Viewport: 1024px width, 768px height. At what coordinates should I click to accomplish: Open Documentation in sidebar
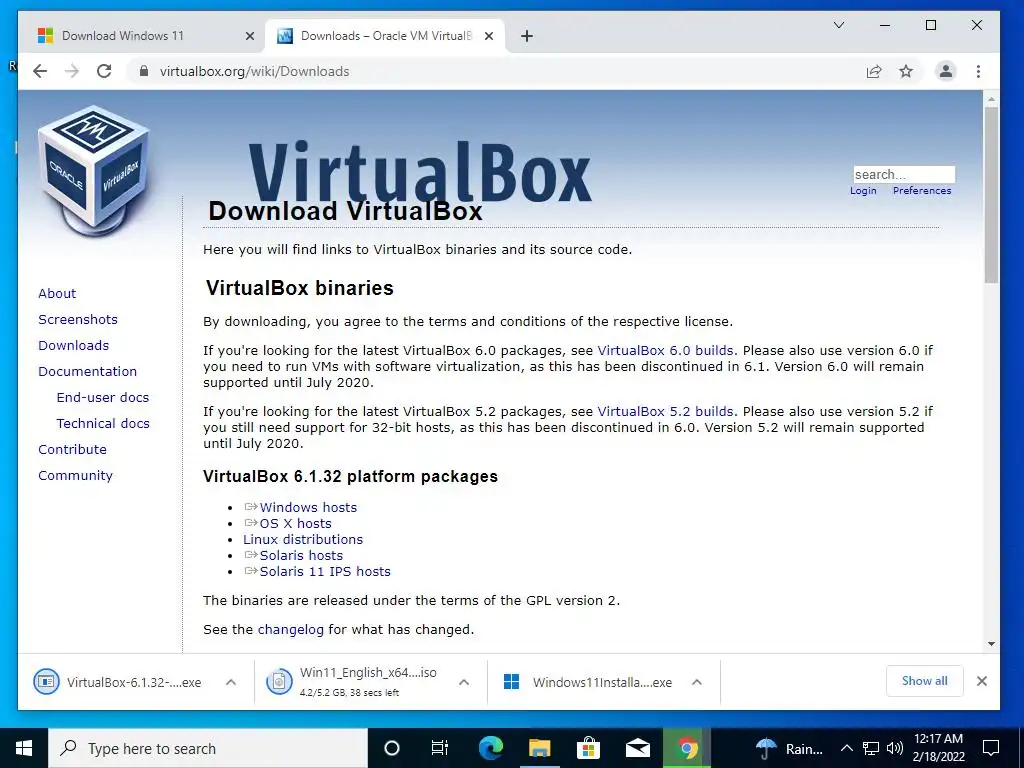coord(88,372)
